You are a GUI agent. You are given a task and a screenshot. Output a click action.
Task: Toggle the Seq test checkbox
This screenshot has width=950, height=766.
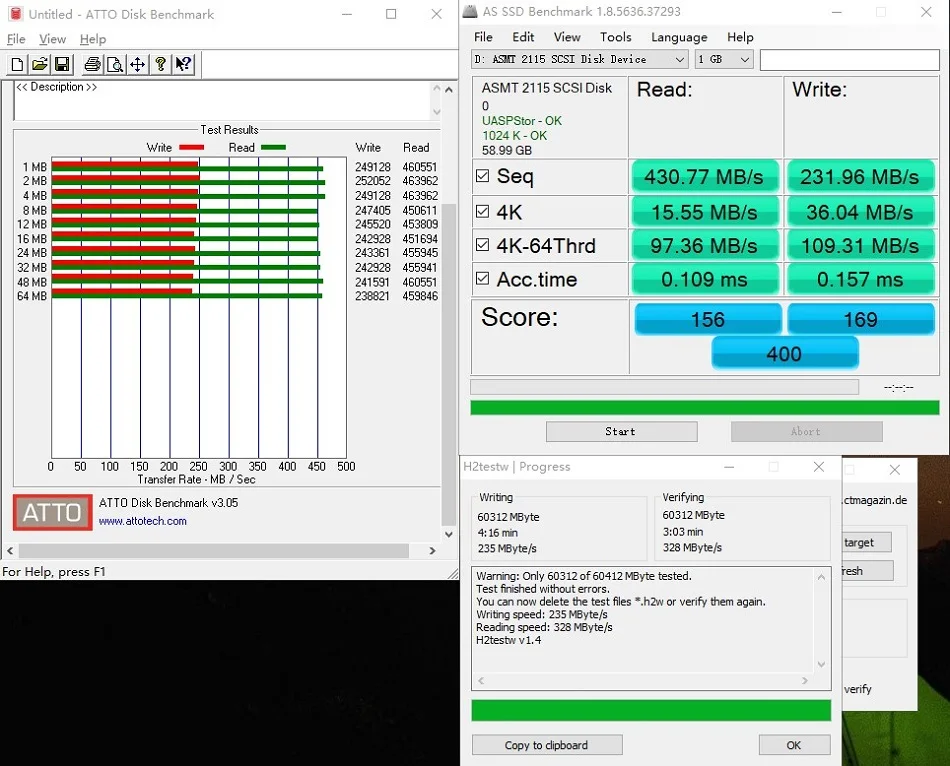(x=482, y=176)
